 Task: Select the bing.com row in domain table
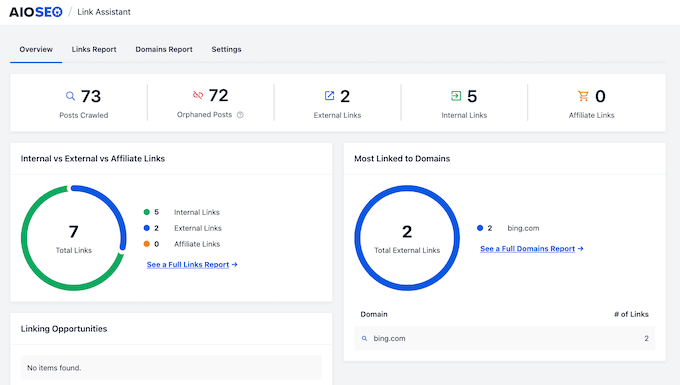(x=505, y=338)
